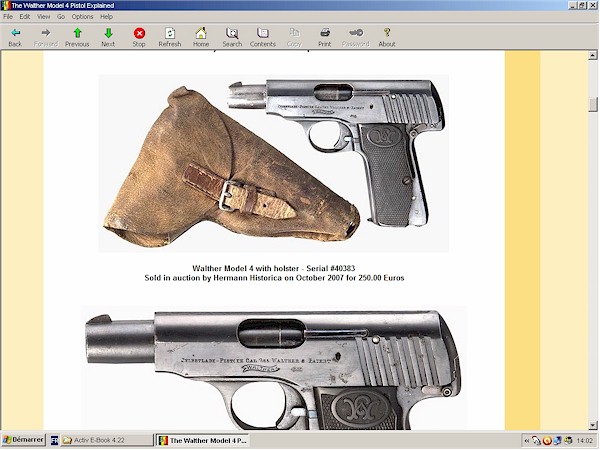Minimize the e-book window
The image size is (600, 450).
(x=573, y=5)
